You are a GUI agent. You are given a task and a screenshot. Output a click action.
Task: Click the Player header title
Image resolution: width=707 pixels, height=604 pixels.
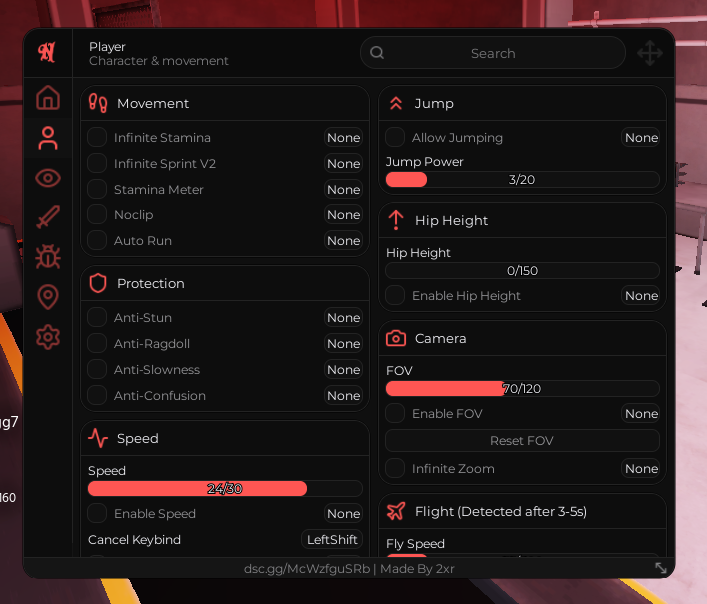pyautogui.click(x=107, y=46)
